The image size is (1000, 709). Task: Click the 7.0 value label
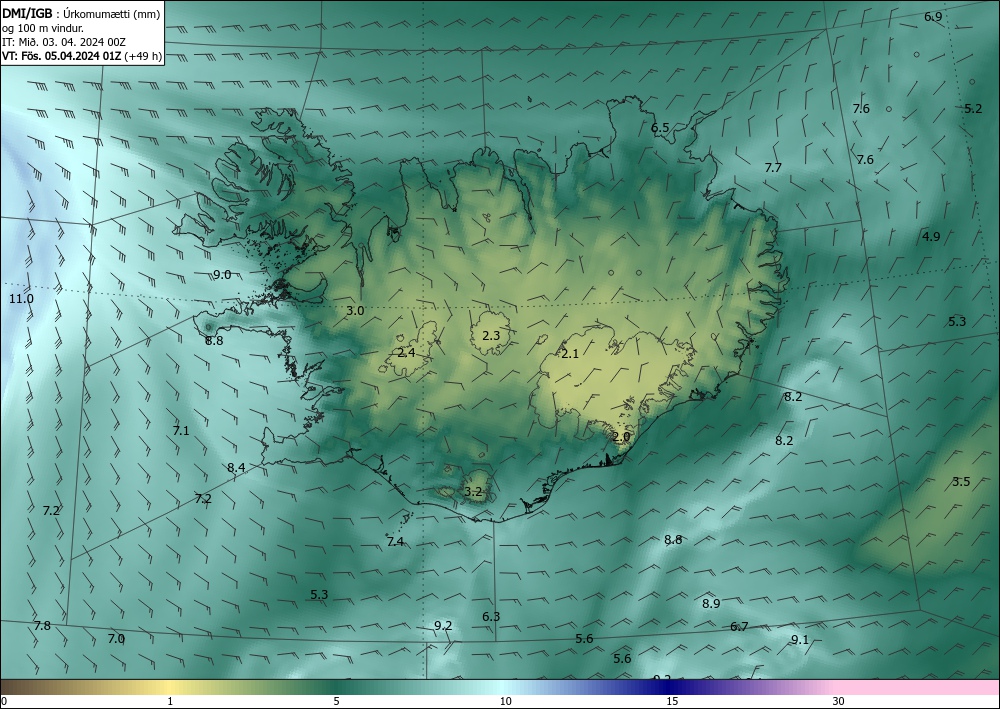point(116,638)
